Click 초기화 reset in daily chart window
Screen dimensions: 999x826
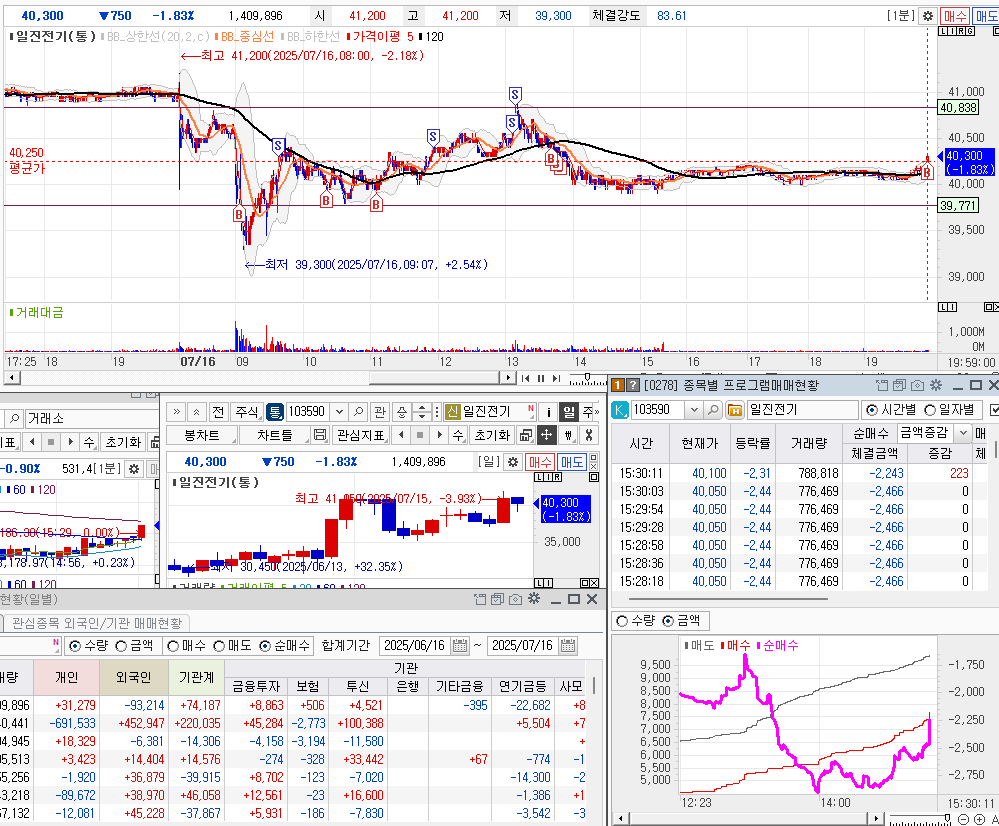pyautogui.click(x=492, y=435)
